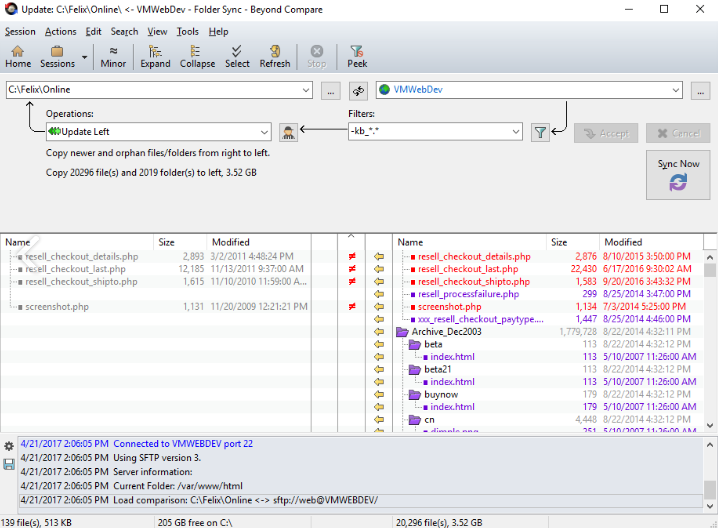Save the log with disk icon
This screenshot has height=528, width=718.
point(9,464)
